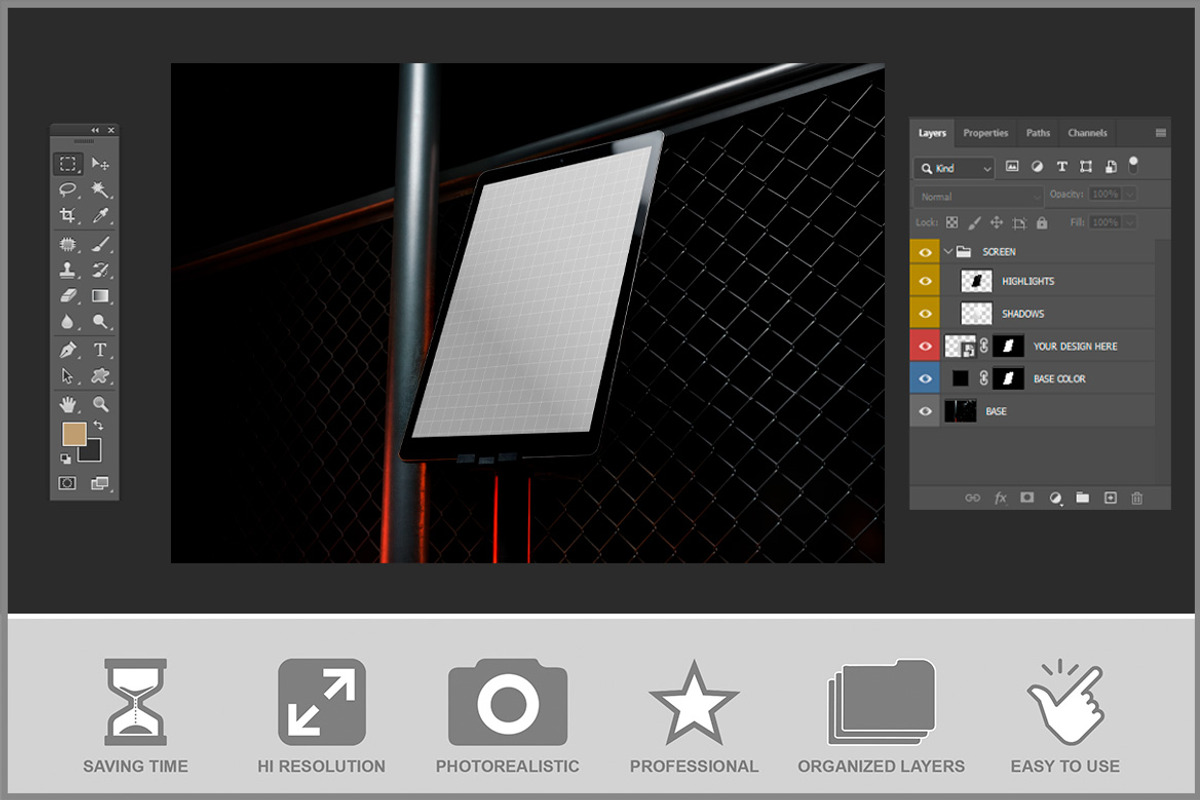The height and width of the screenshot is (800, 1200).
Task: Switch to the Channels tab
Action: point(1087,133)
